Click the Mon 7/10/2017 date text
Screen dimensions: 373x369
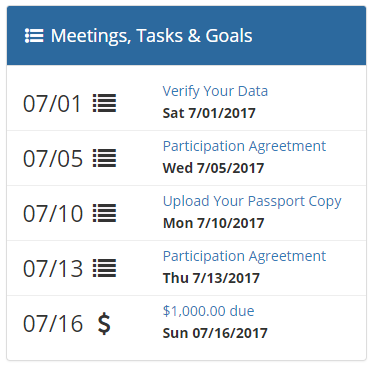click(213, 223)
